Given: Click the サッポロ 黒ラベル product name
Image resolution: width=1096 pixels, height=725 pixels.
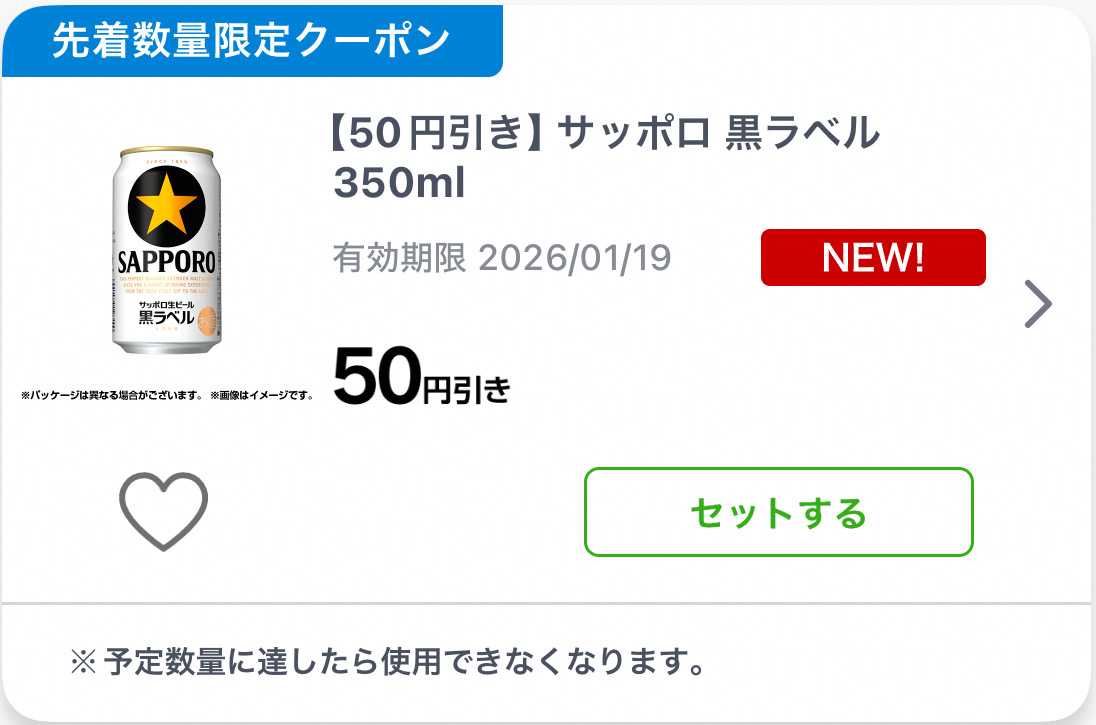Looking at the screenshot, I should [719, 133].
